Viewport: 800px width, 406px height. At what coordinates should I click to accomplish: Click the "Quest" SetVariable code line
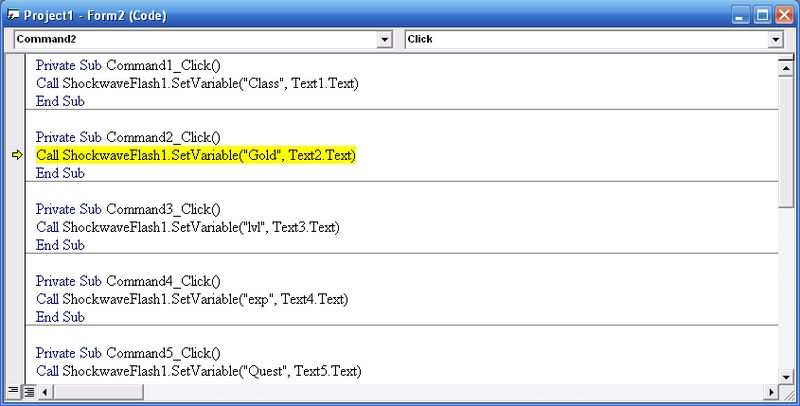[198, 371]
